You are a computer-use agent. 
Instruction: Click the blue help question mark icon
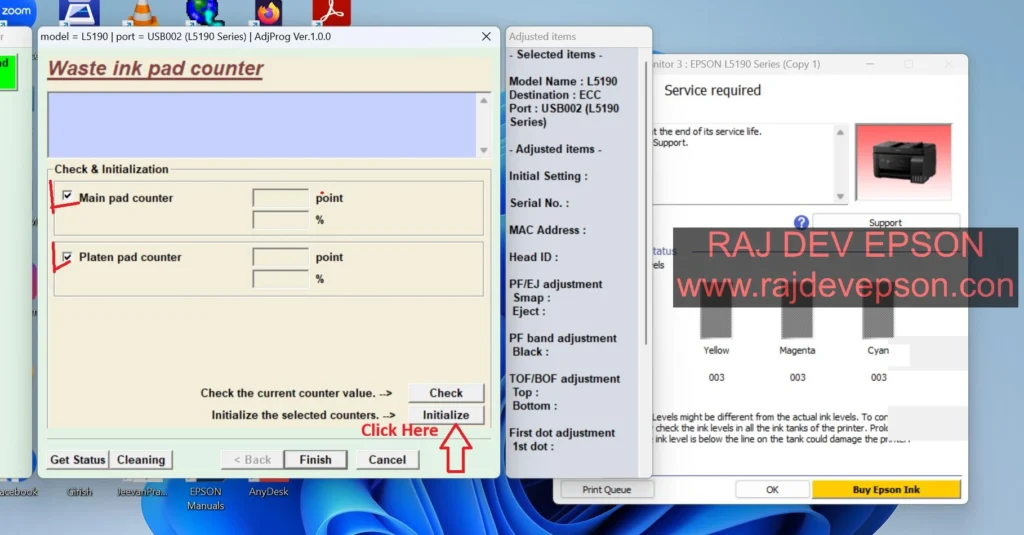800,223
